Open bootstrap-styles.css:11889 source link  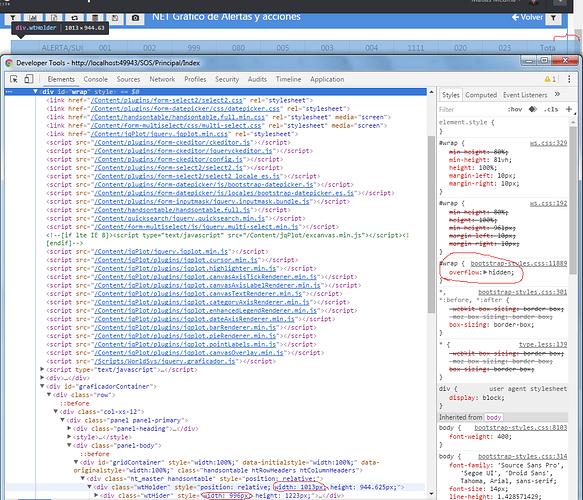(x=519, y=264)
